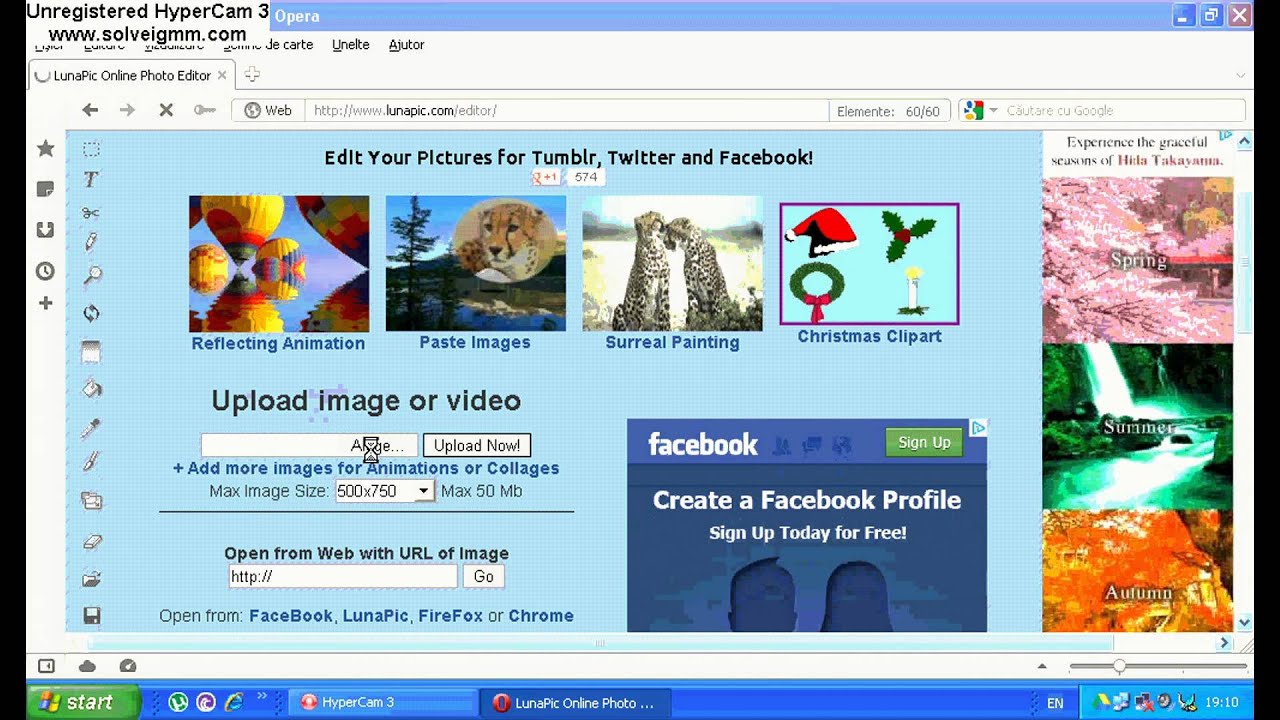
Task: Click Add more images for Animations link
Action: coord(366,468)
